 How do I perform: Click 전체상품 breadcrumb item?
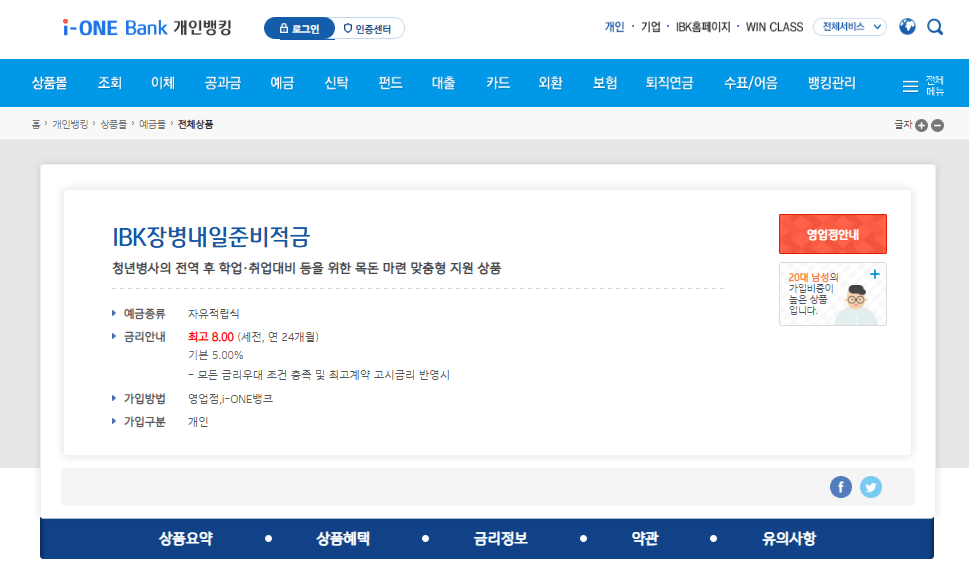195,124
